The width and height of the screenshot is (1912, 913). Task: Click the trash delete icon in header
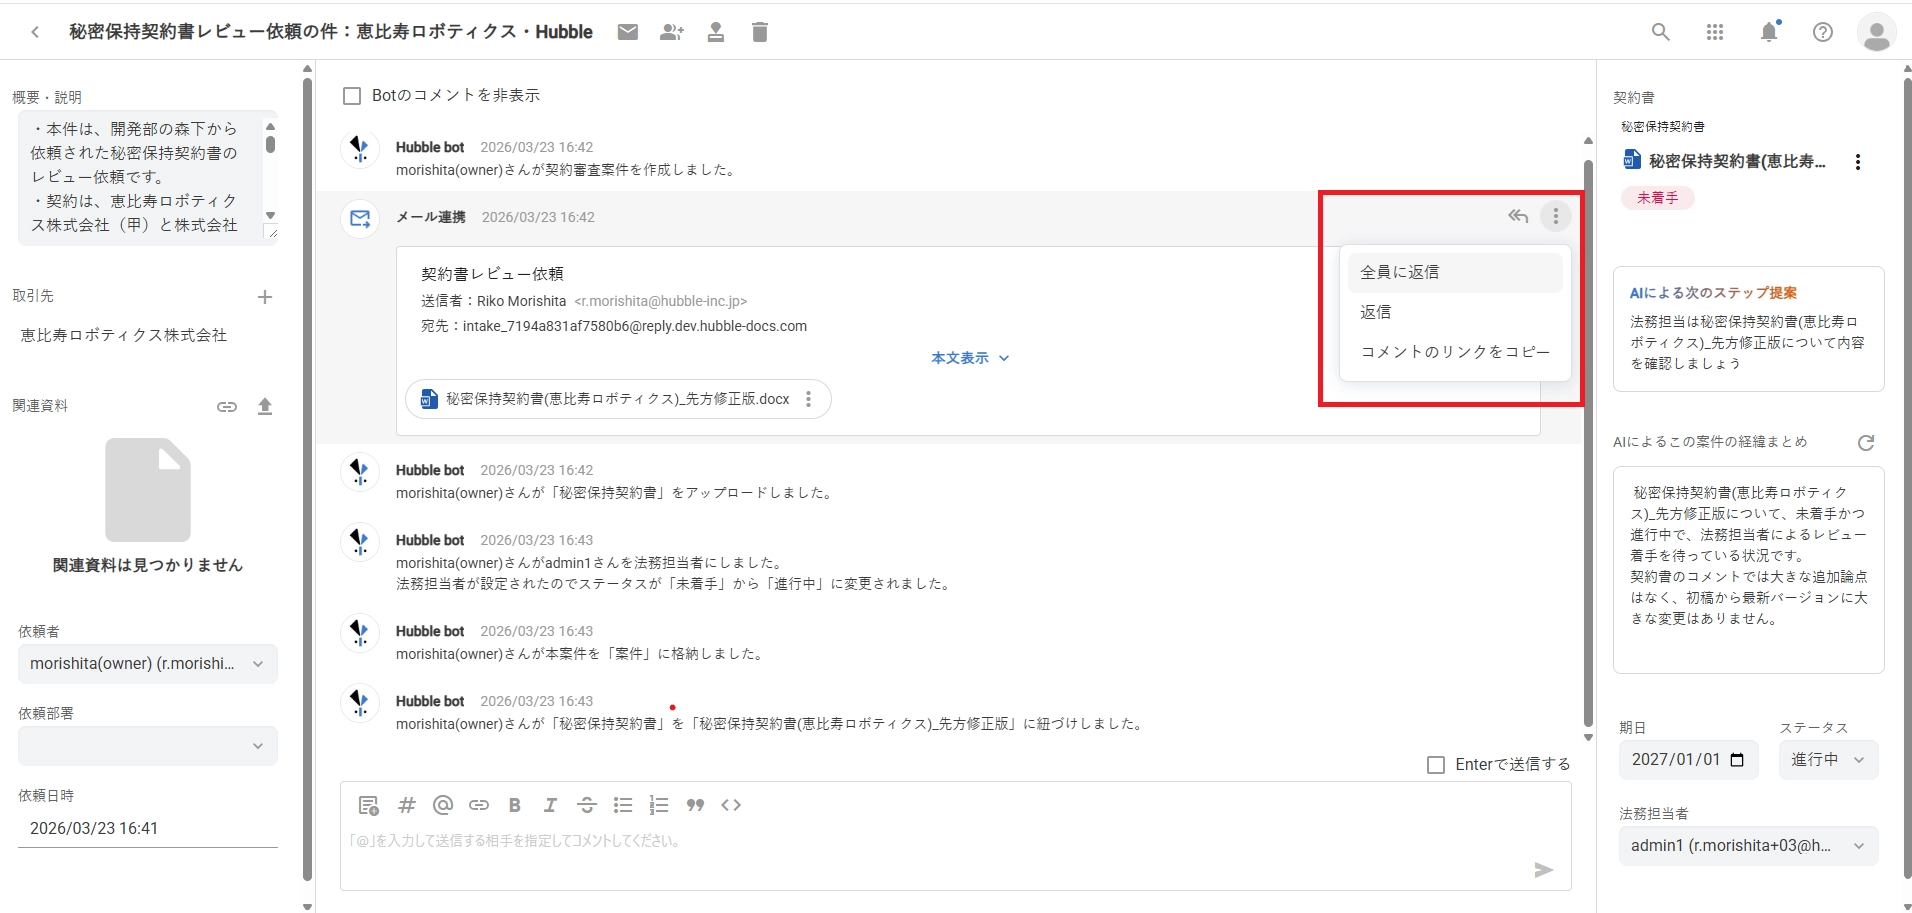[x=760, y=32]
